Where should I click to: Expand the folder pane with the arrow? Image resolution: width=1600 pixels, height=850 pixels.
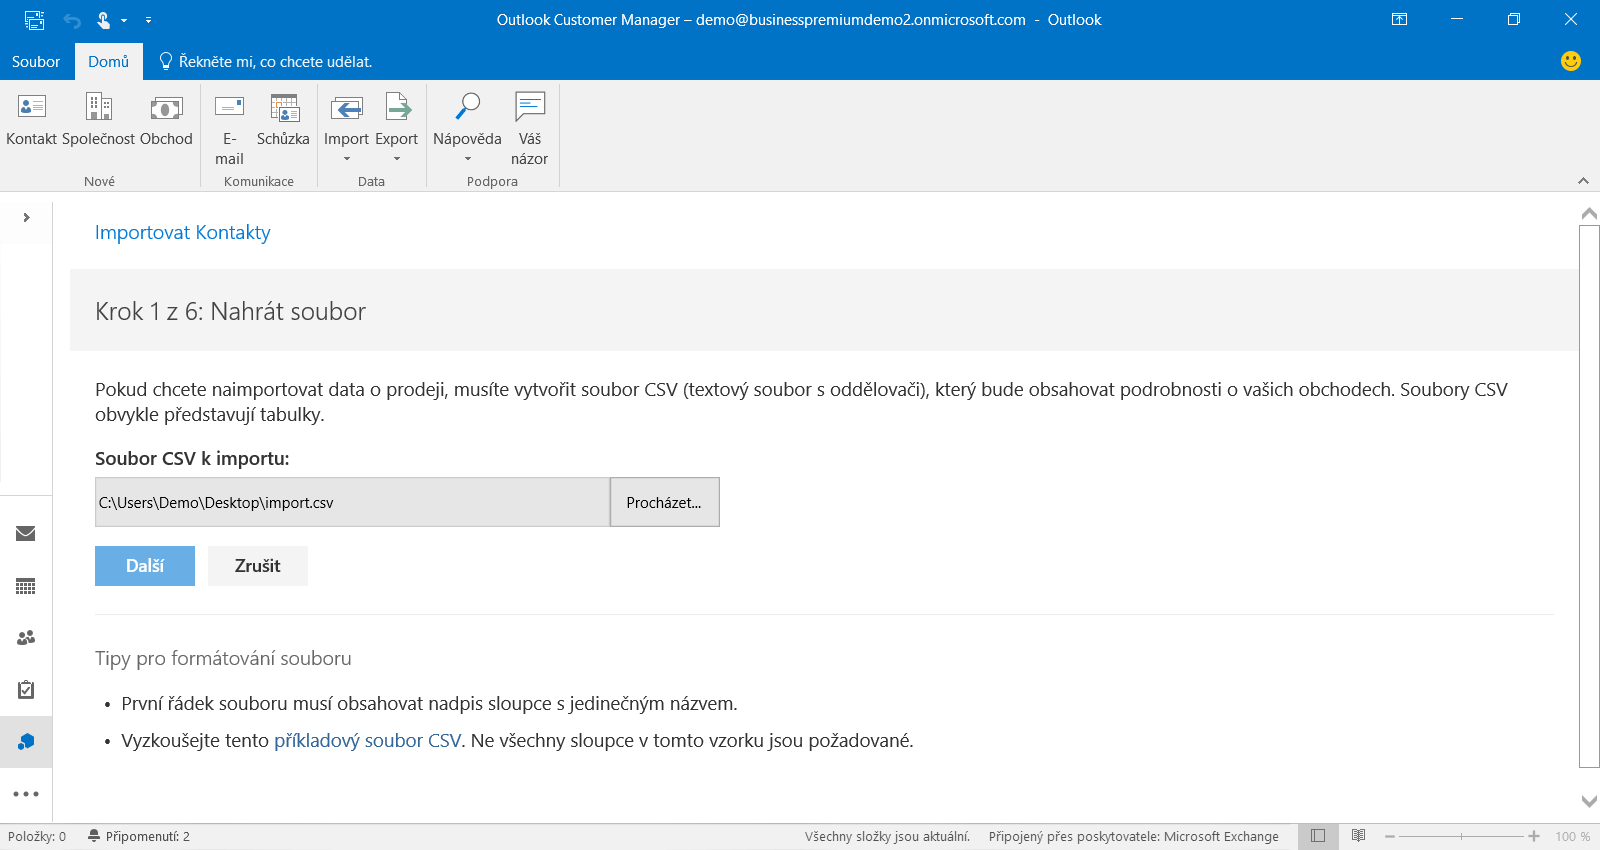26,217
